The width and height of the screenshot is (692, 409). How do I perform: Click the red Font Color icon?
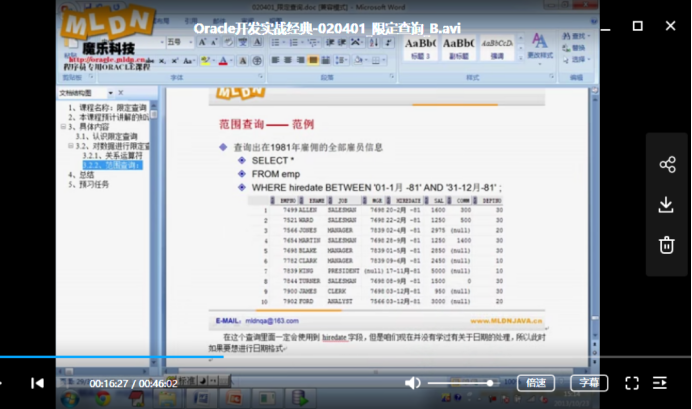click(x=224, y=60)
